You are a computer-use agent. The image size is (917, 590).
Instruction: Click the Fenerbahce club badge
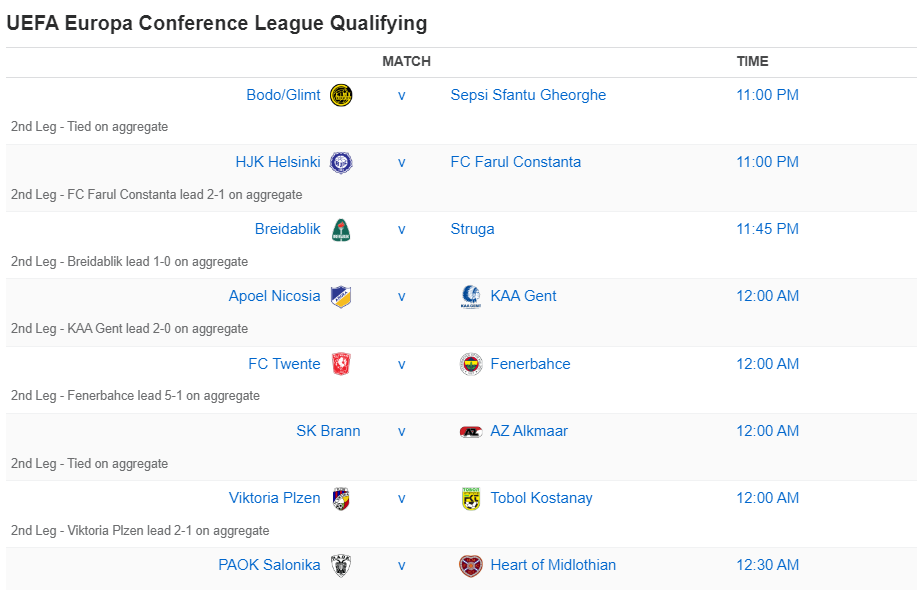pos(470,363)
